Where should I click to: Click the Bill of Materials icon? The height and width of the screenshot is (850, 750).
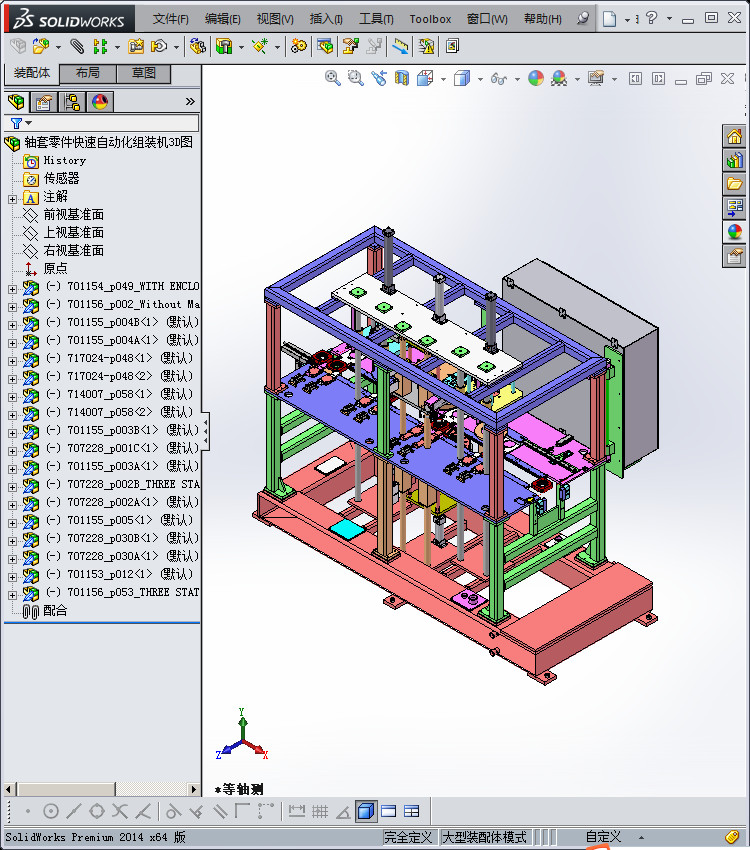[x=325, y=47]
